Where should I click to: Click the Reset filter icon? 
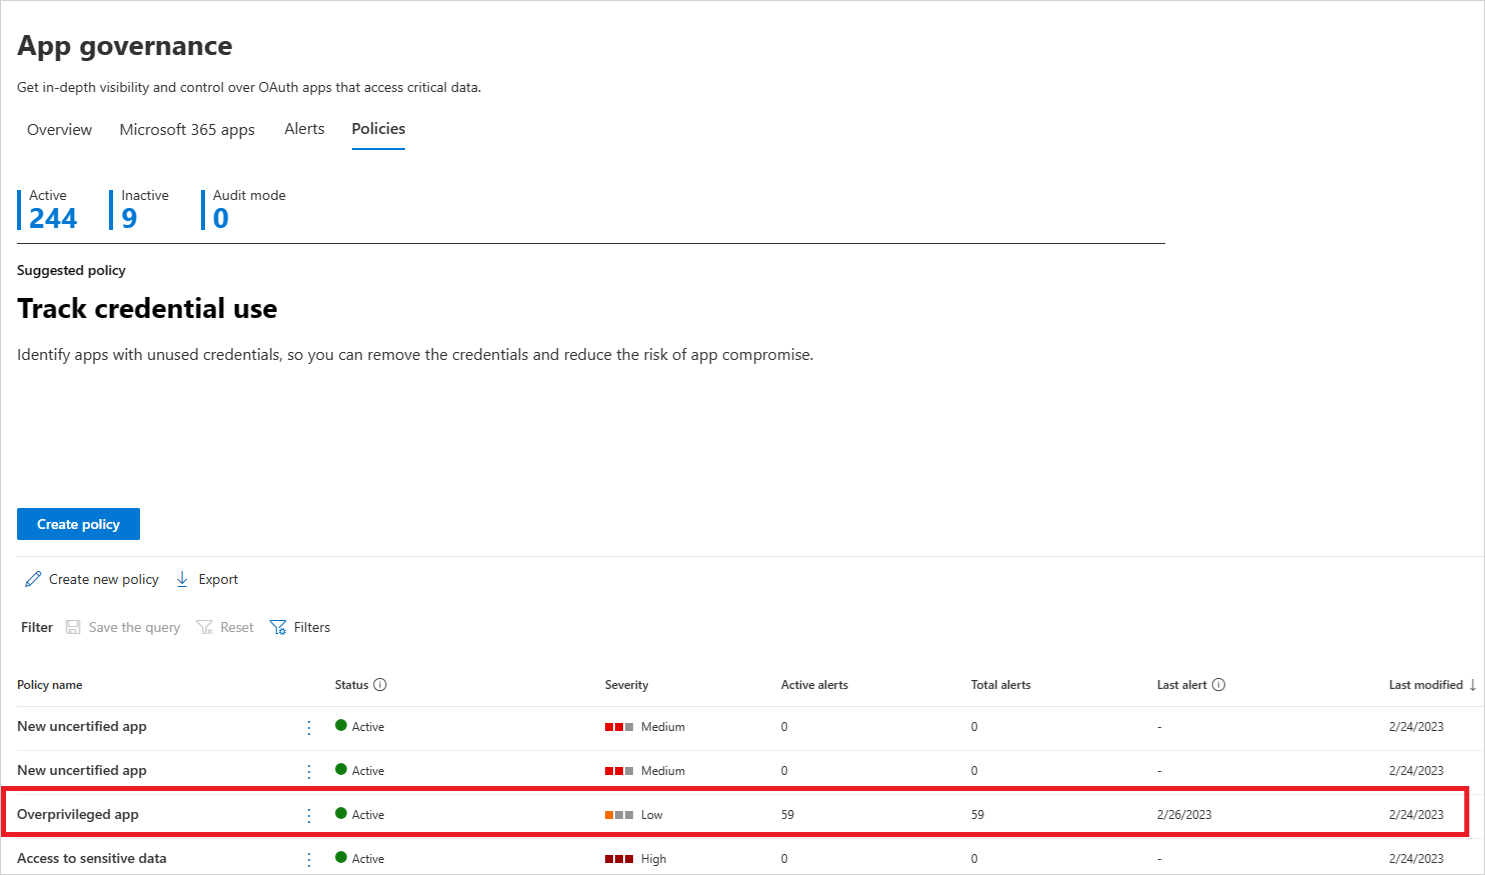click(x=205, y=627)
